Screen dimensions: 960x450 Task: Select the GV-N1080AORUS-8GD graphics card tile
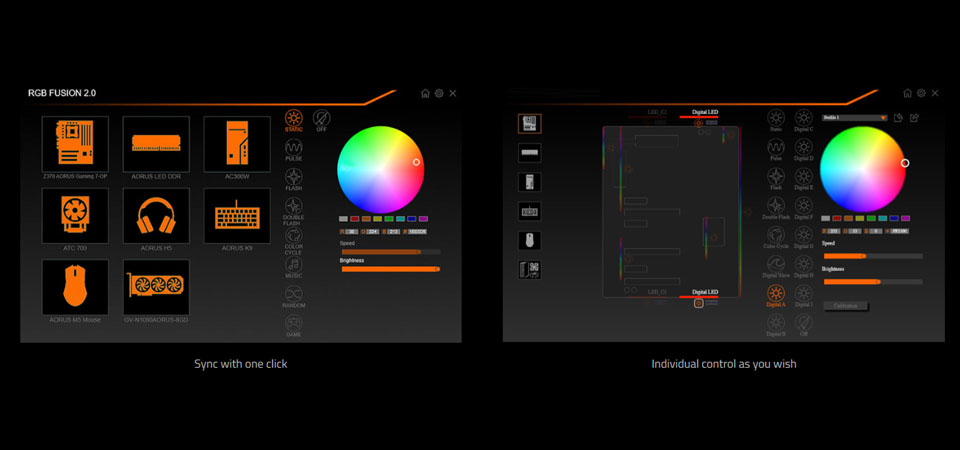coord(156,287)
